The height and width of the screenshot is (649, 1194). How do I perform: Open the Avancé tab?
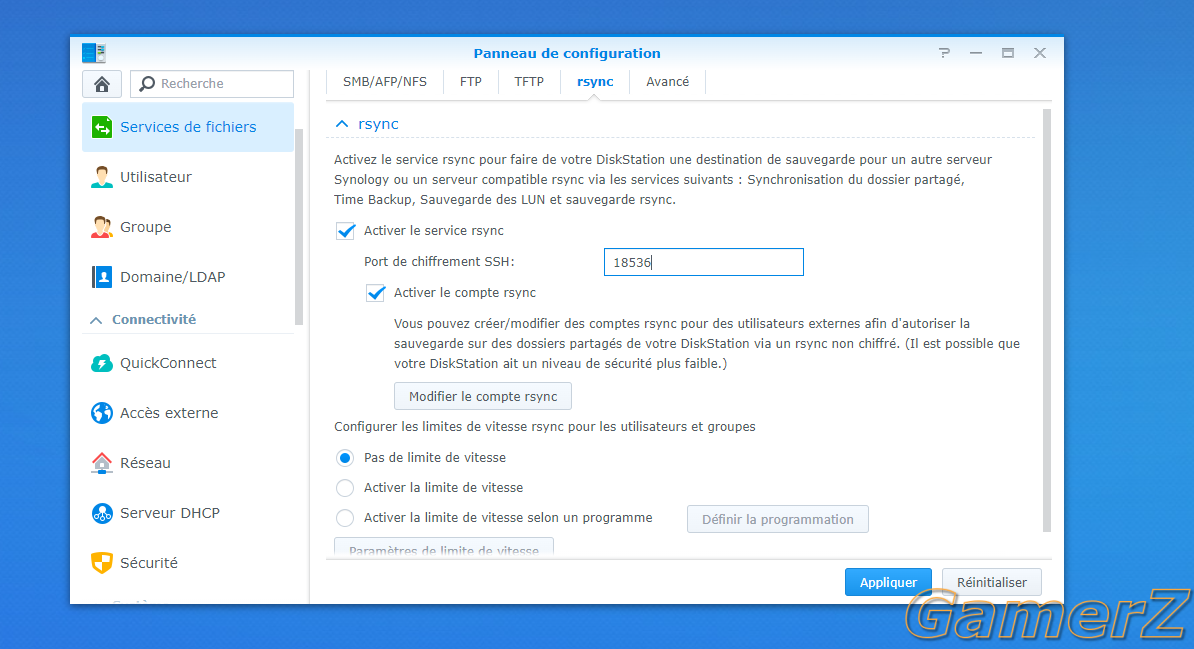pyautogui.click(x=668, y=82)
